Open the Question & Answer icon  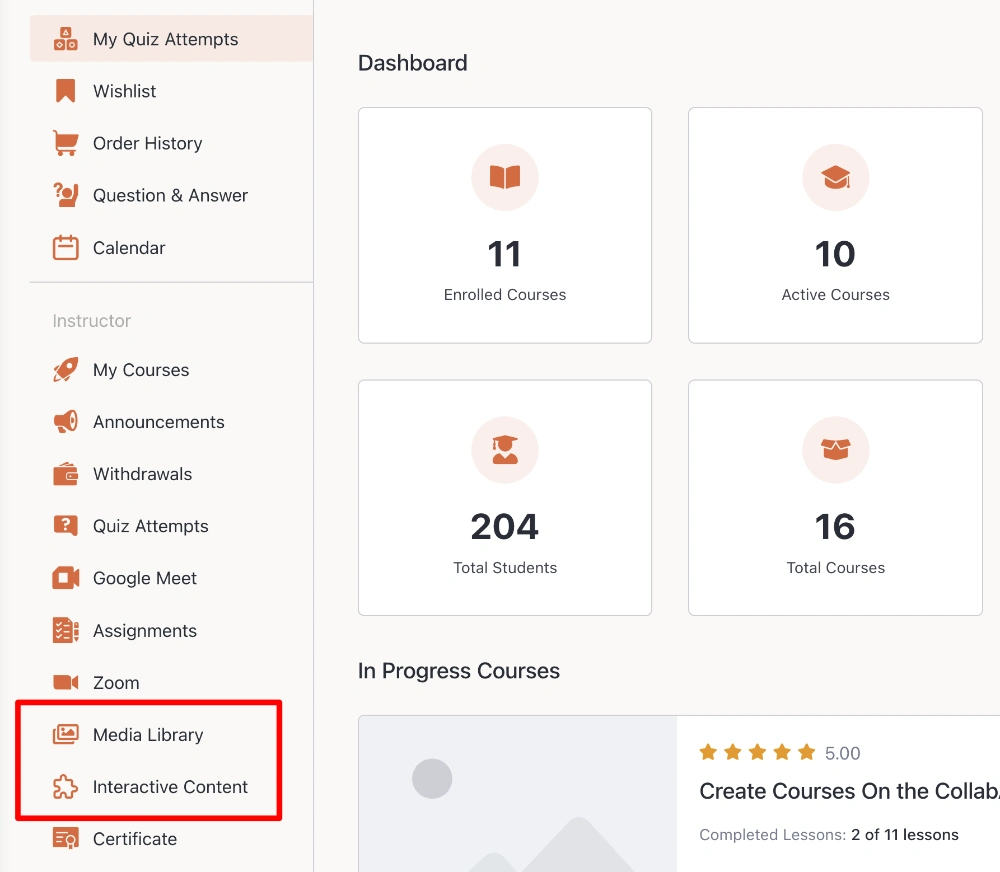click(64, 194)
